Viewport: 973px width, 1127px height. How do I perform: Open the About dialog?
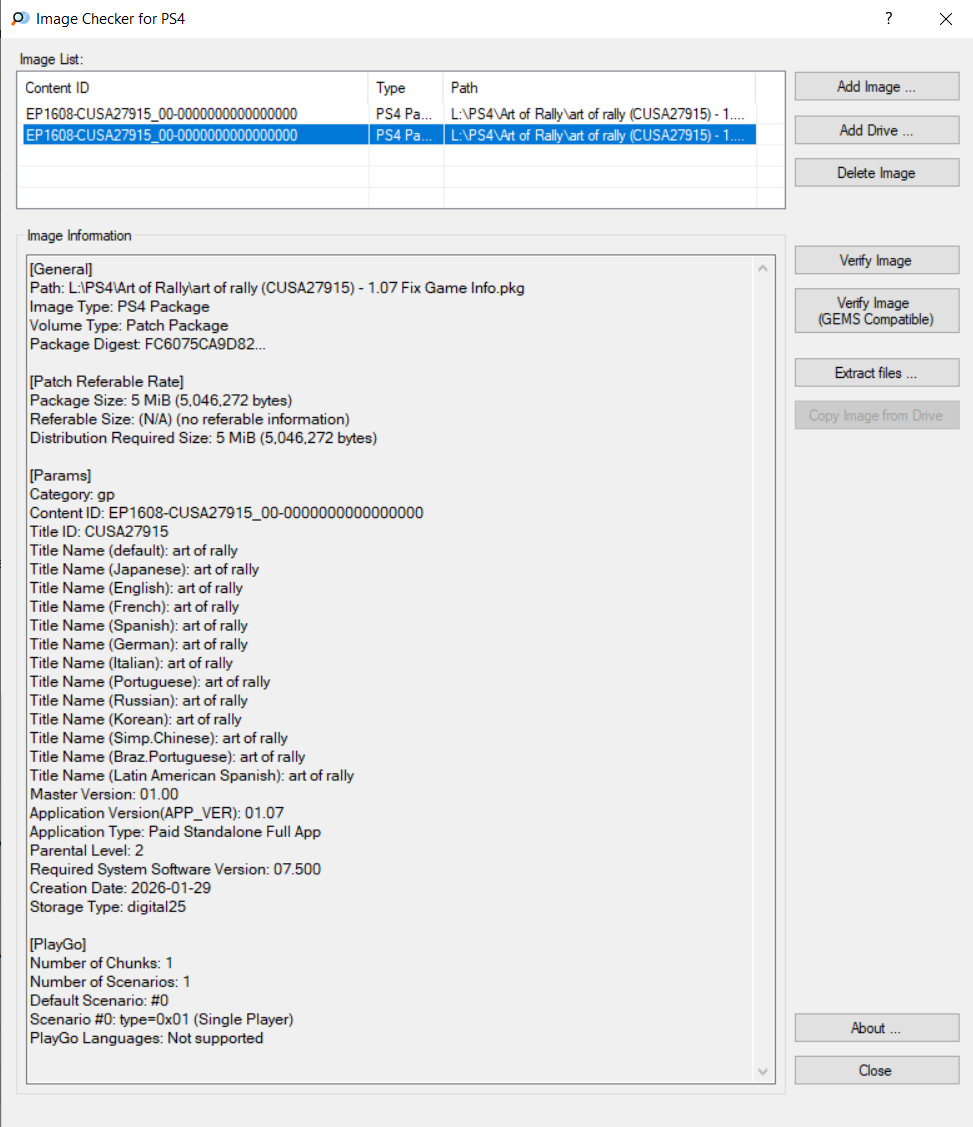pos(877,1028)
